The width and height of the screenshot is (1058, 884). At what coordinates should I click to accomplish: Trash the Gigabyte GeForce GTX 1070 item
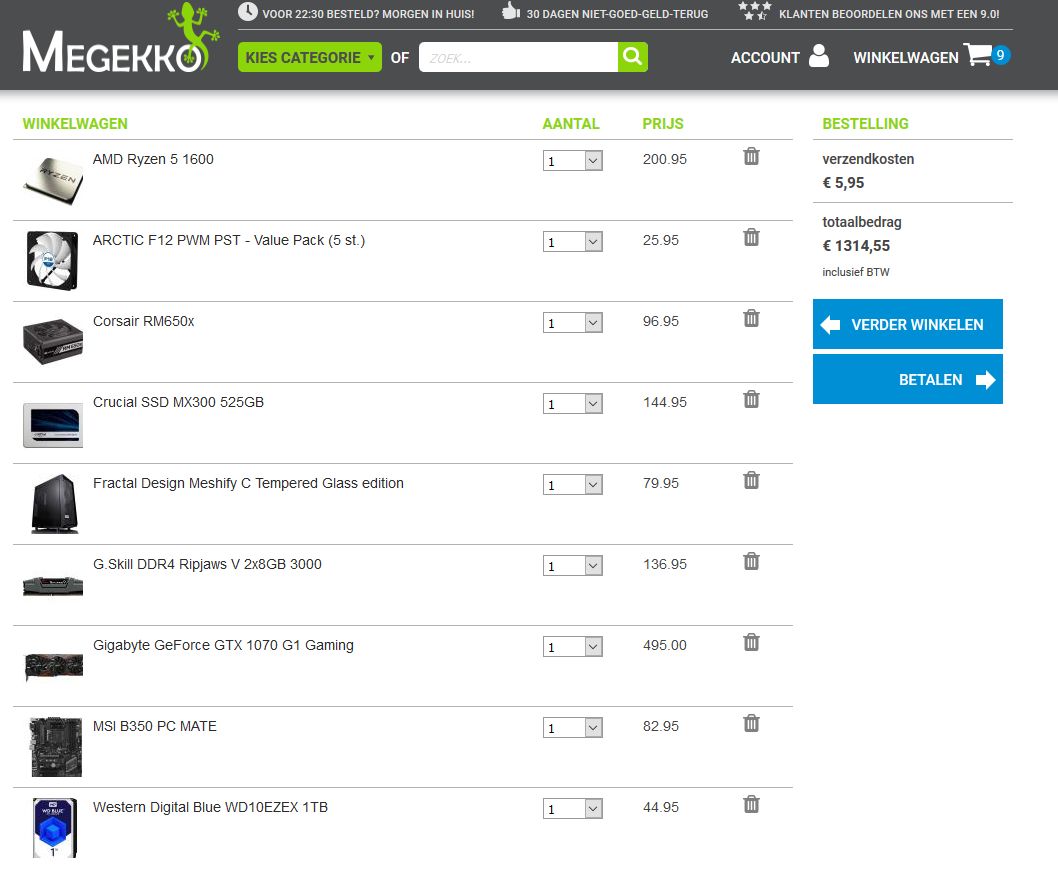point(751,642)
